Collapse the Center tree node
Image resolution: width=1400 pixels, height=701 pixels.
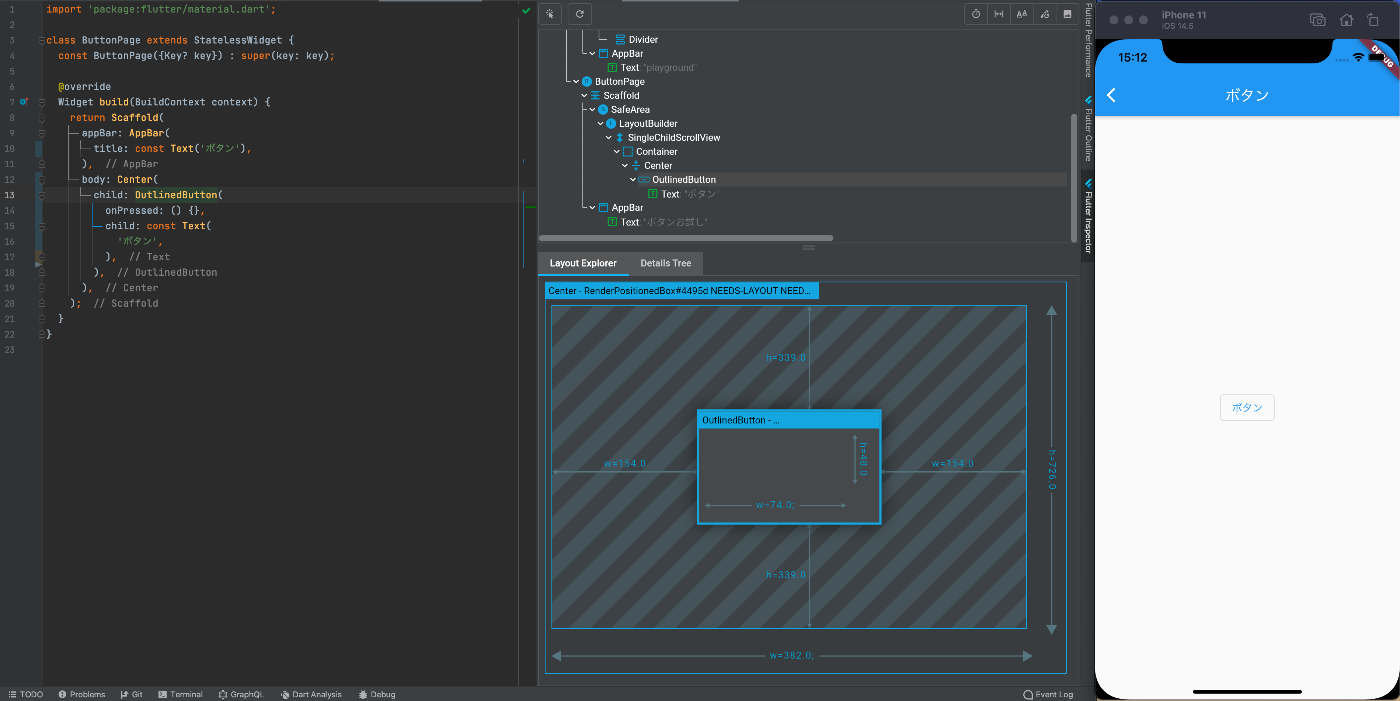coord(625,166)
